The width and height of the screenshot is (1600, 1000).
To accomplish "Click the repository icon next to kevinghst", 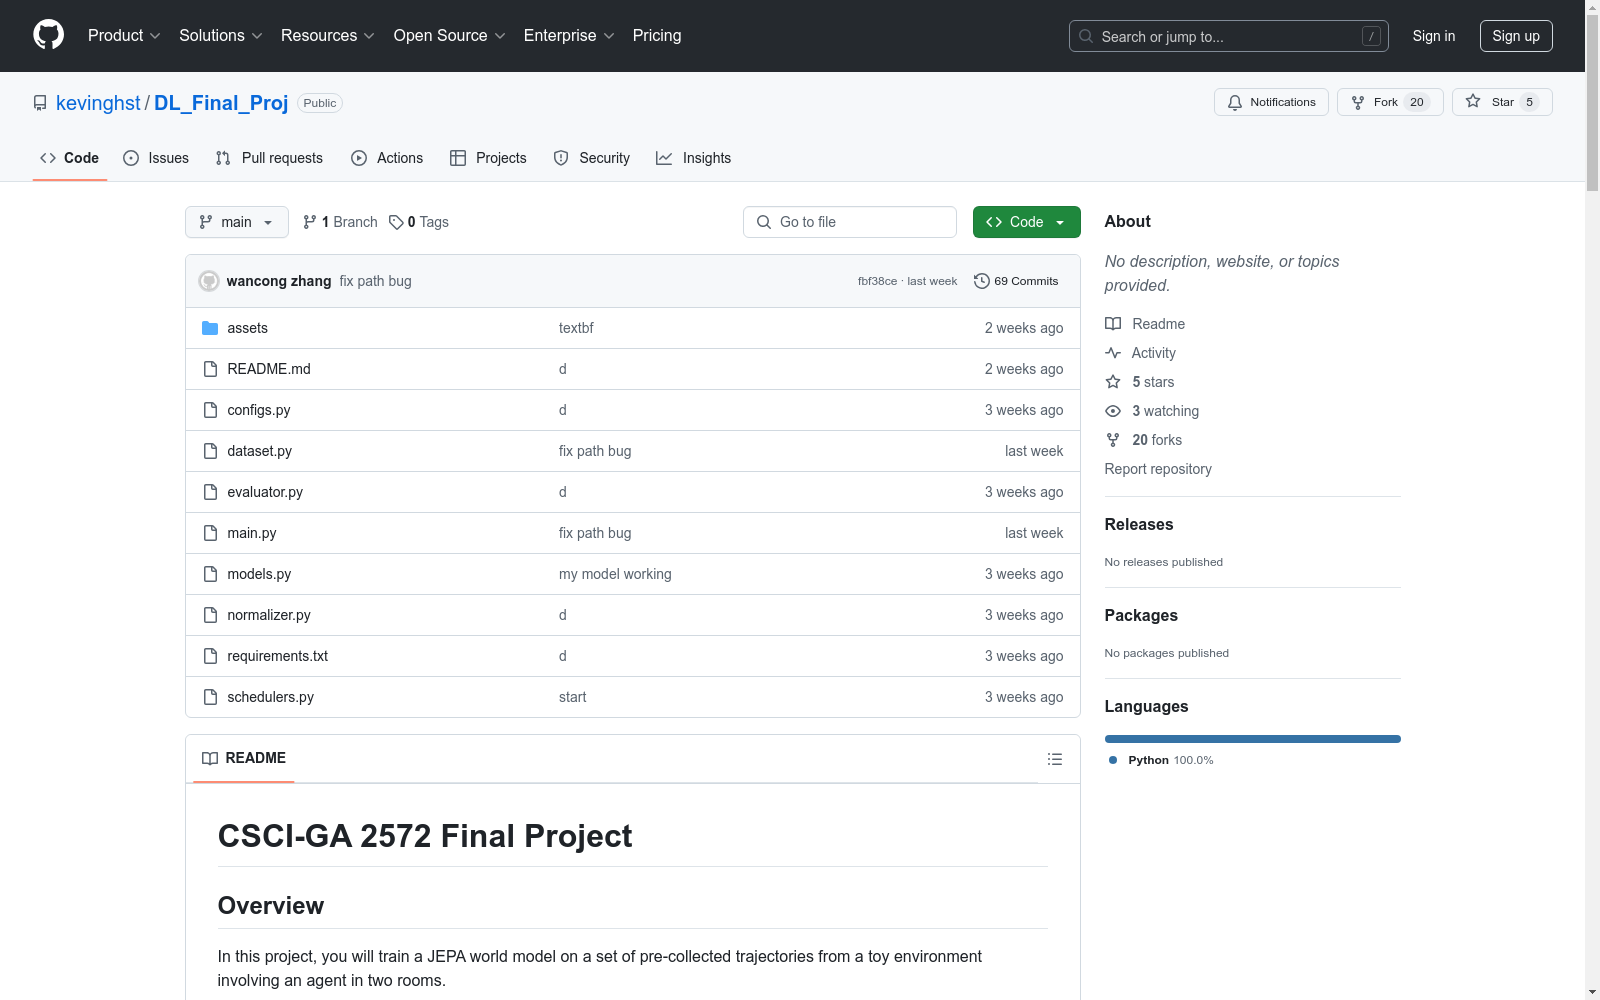I will (x=40, y=103).
